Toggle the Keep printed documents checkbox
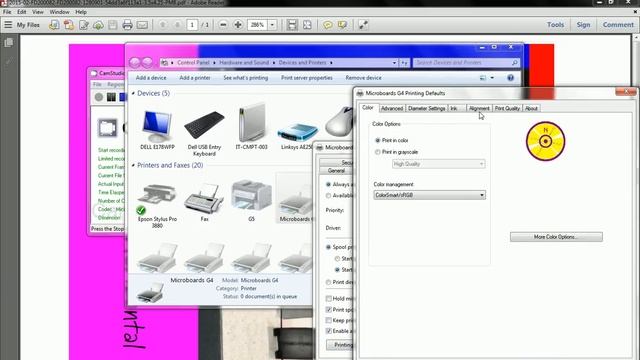Viewport: 640px width, 360px height. click(x=329, y=320)
